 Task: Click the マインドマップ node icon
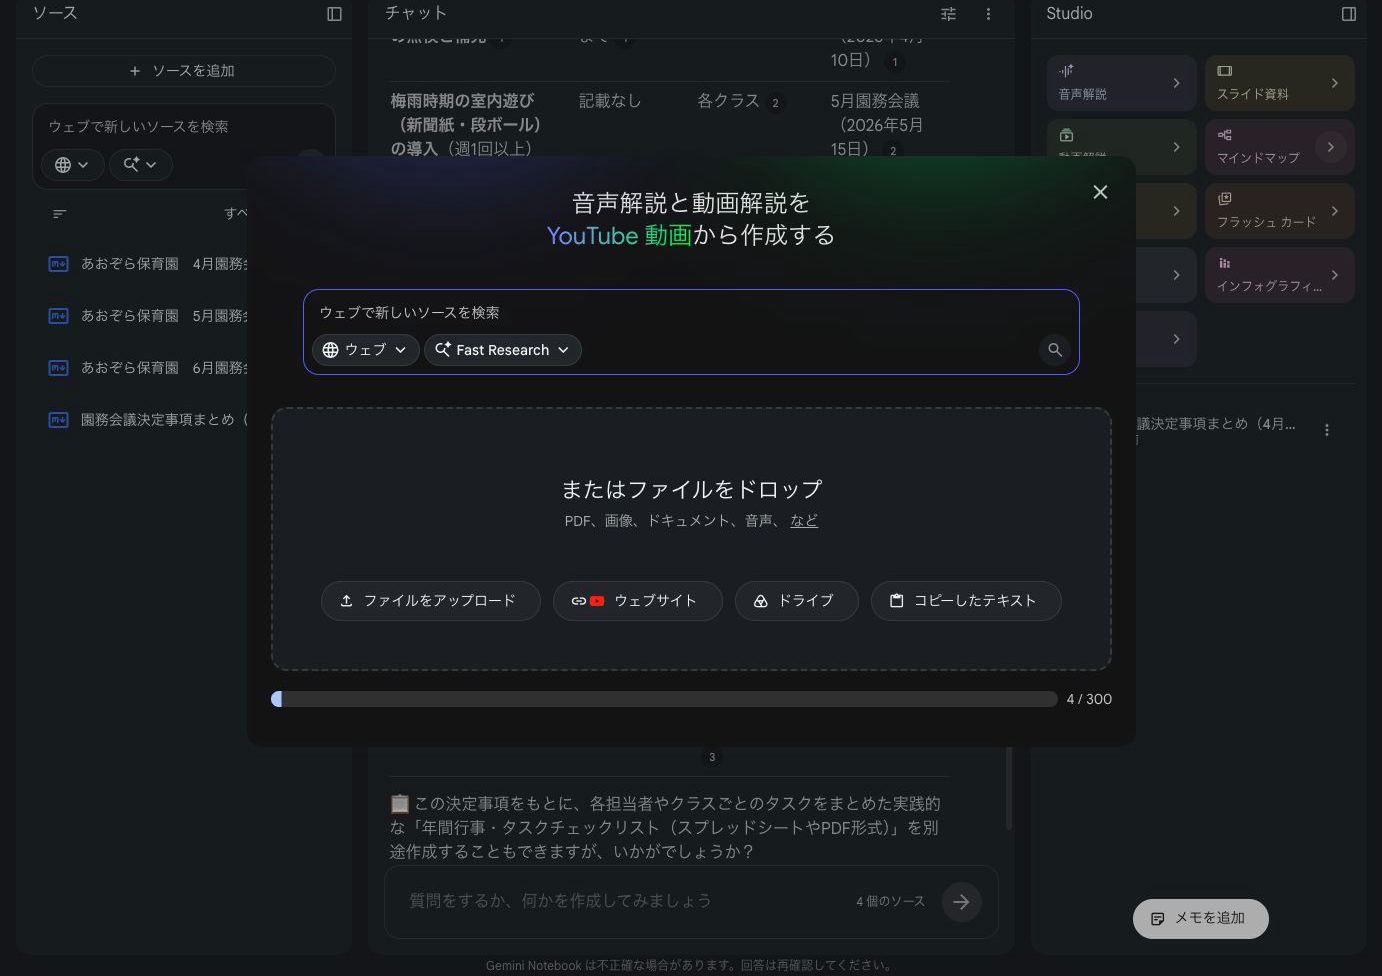point(1225,134)
